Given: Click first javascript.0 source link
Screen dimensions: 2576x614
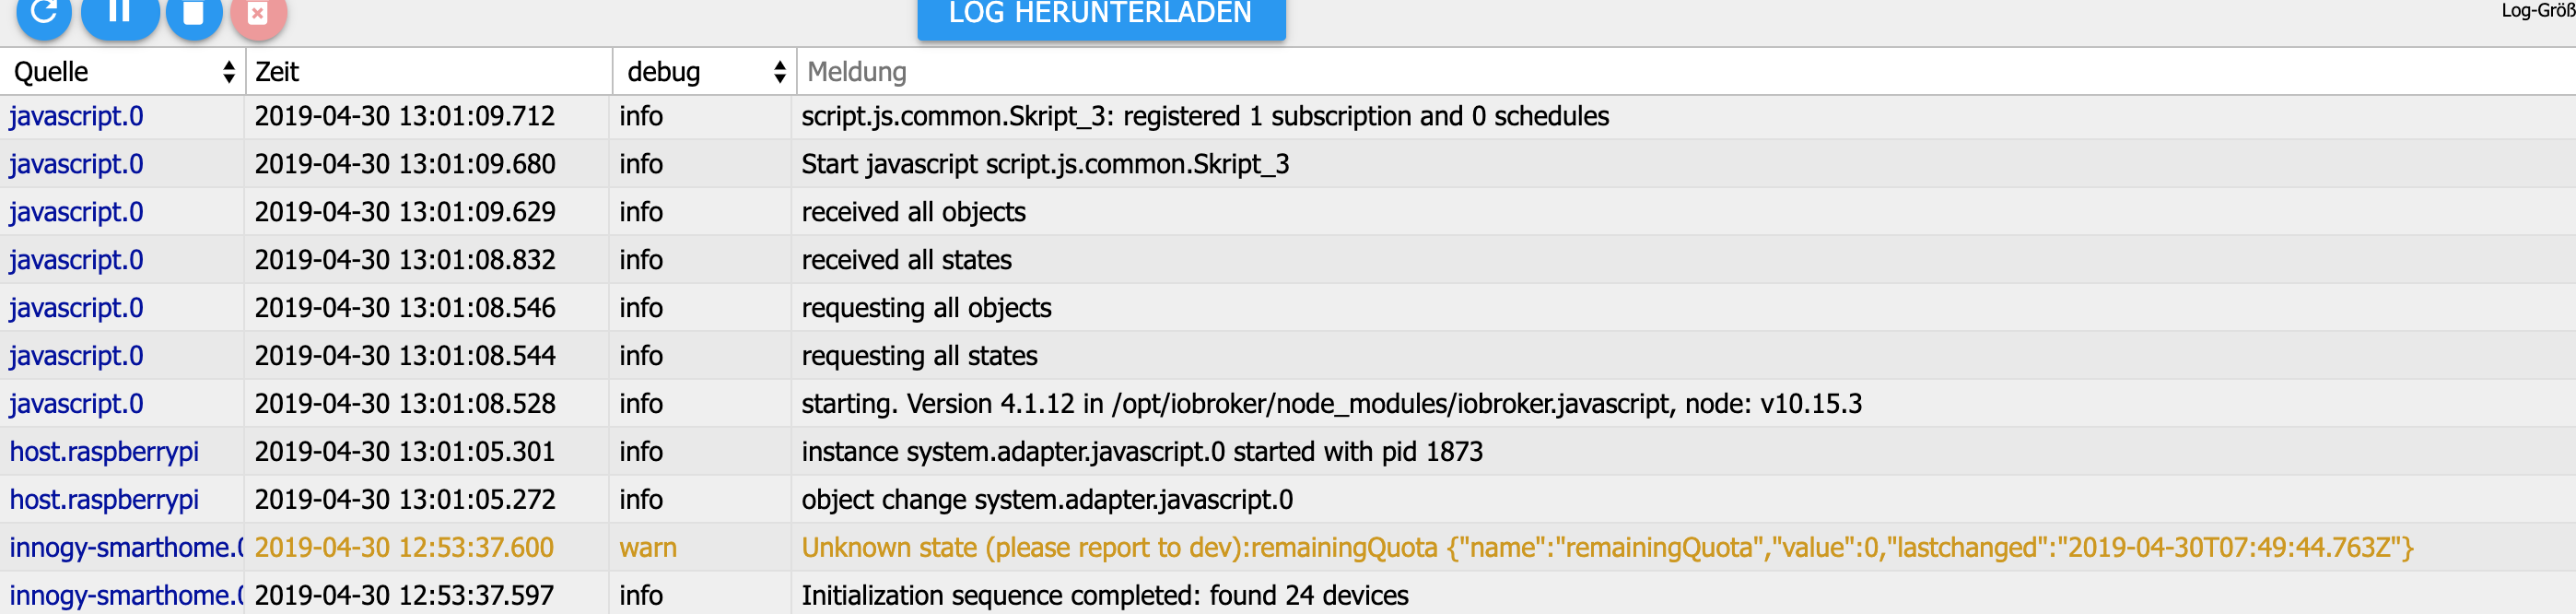Looking at the screenshot, I should tap(76, 116).
